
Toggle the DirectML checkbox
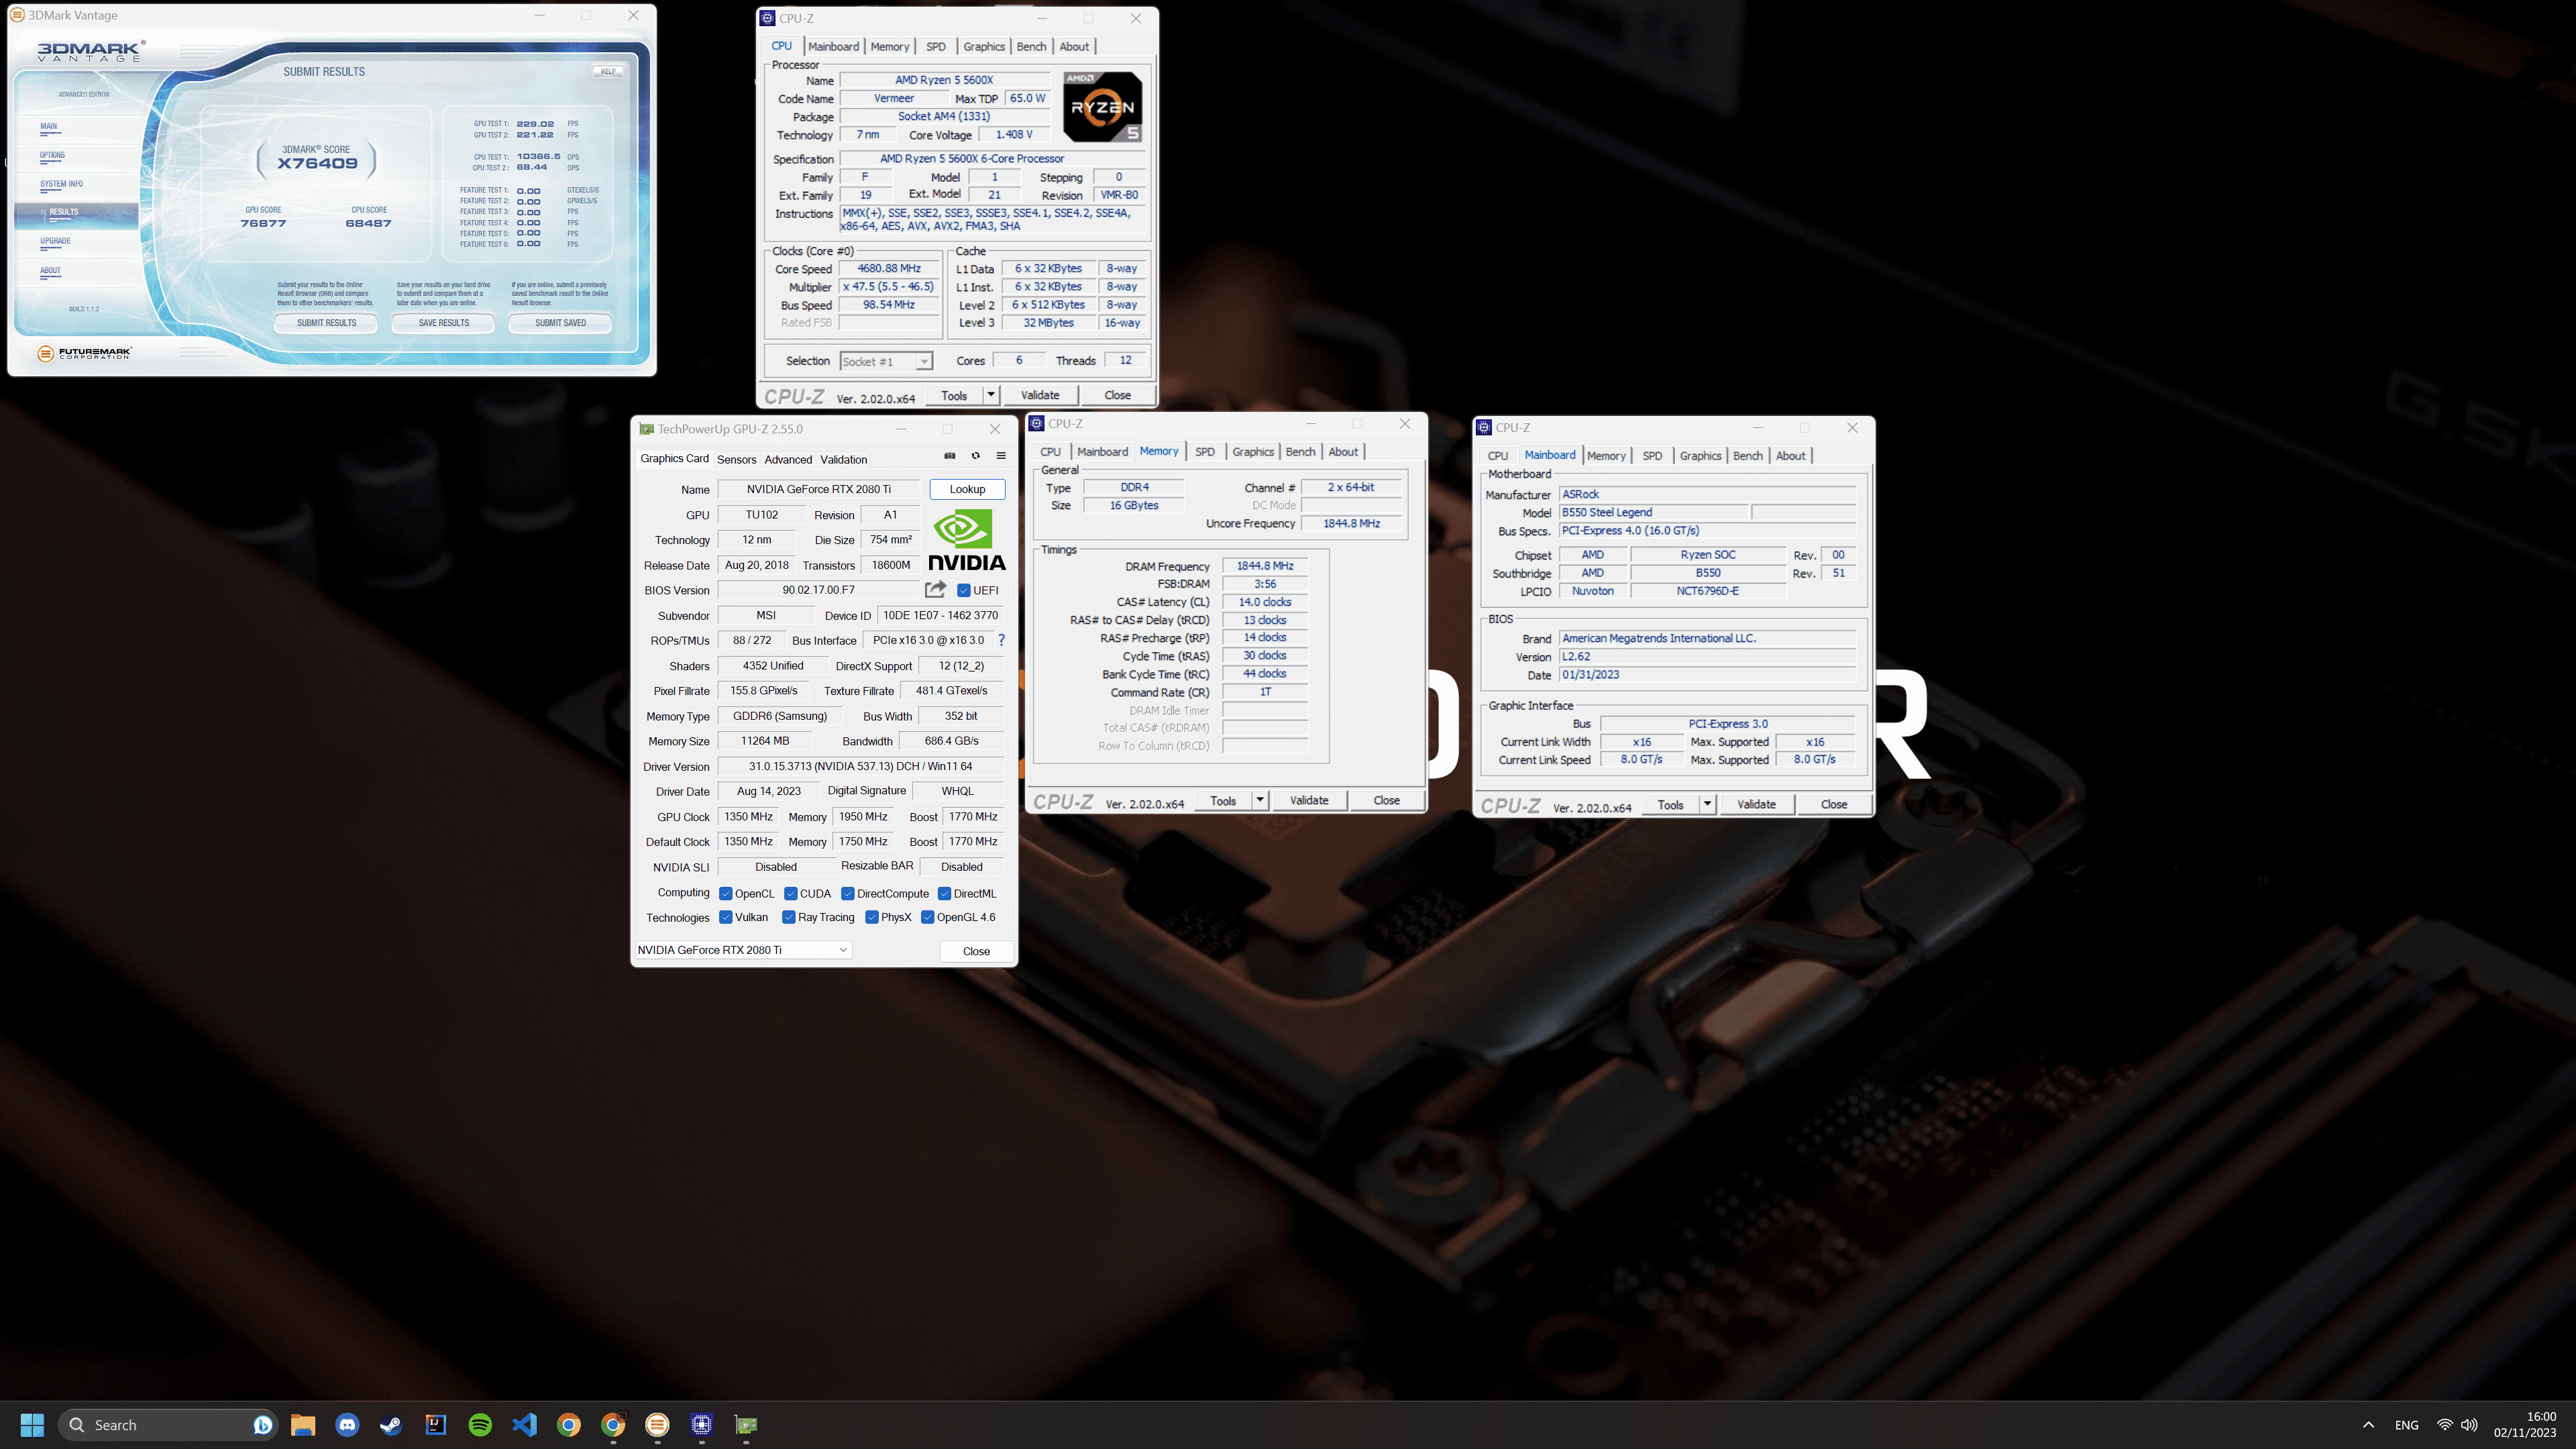pos(944,894)
